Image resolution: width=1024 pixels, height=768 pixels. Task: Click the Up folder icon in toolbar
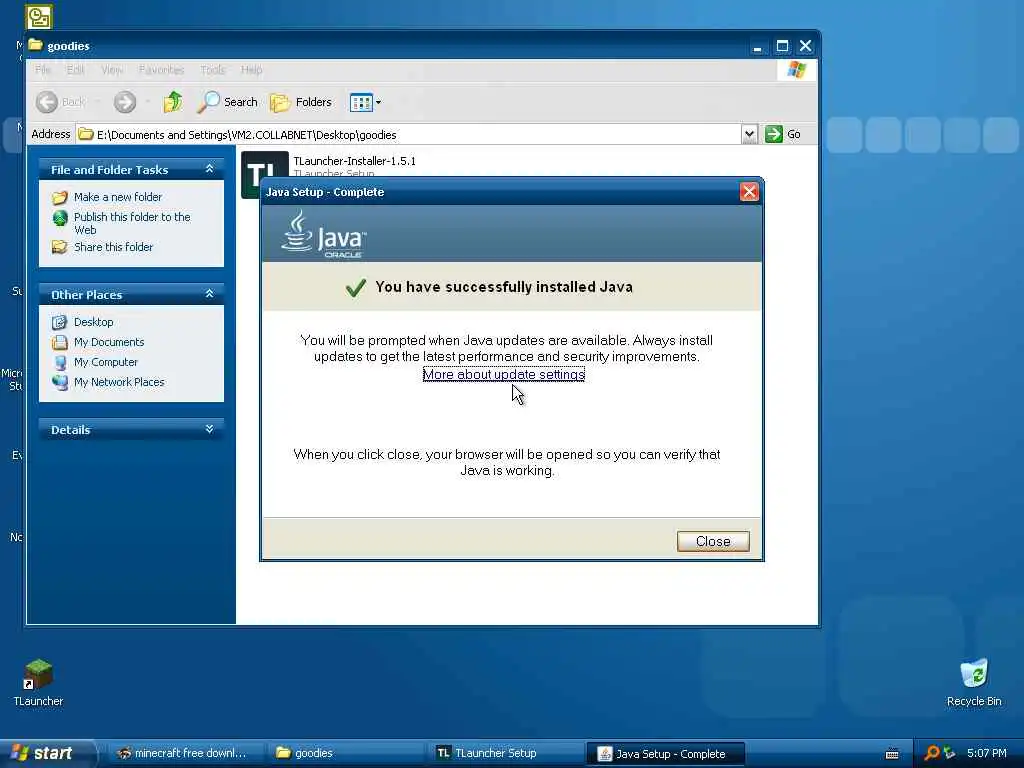pos(173,102)
